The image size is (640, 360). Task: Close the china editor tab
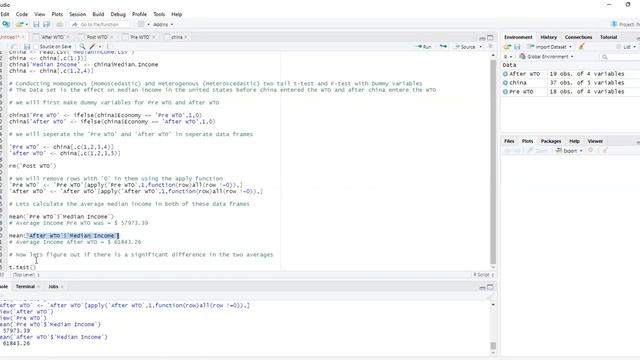[186, 37]
